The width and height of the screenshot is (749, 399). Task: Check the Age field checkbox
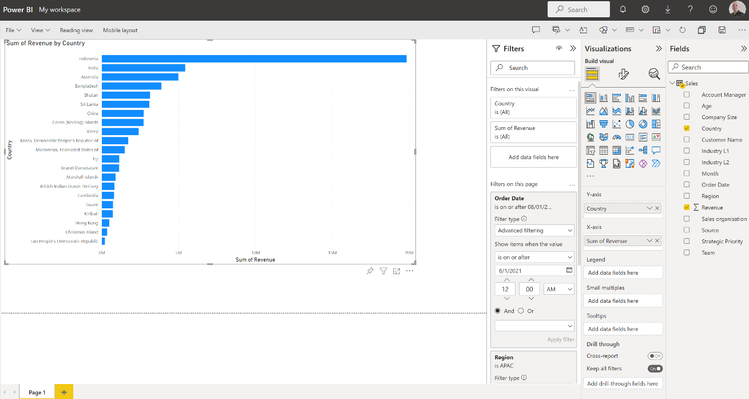point(687,106)
